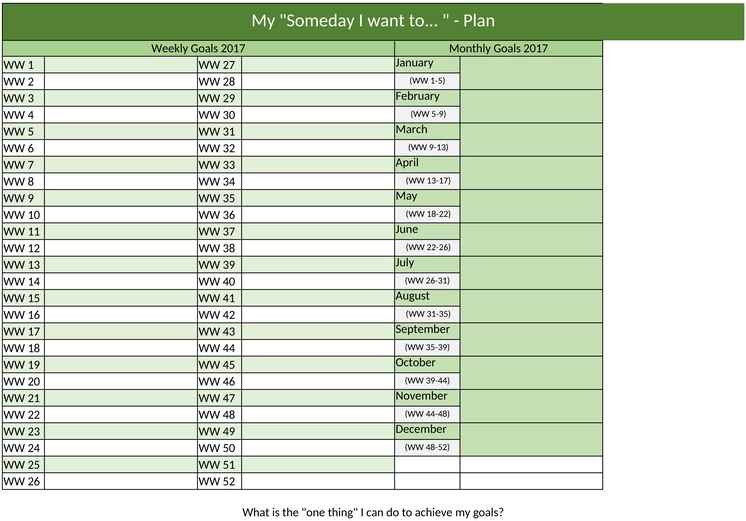Select the WW 52 goal cell
The width and height of the screenshot is (746, 521).
317,481
